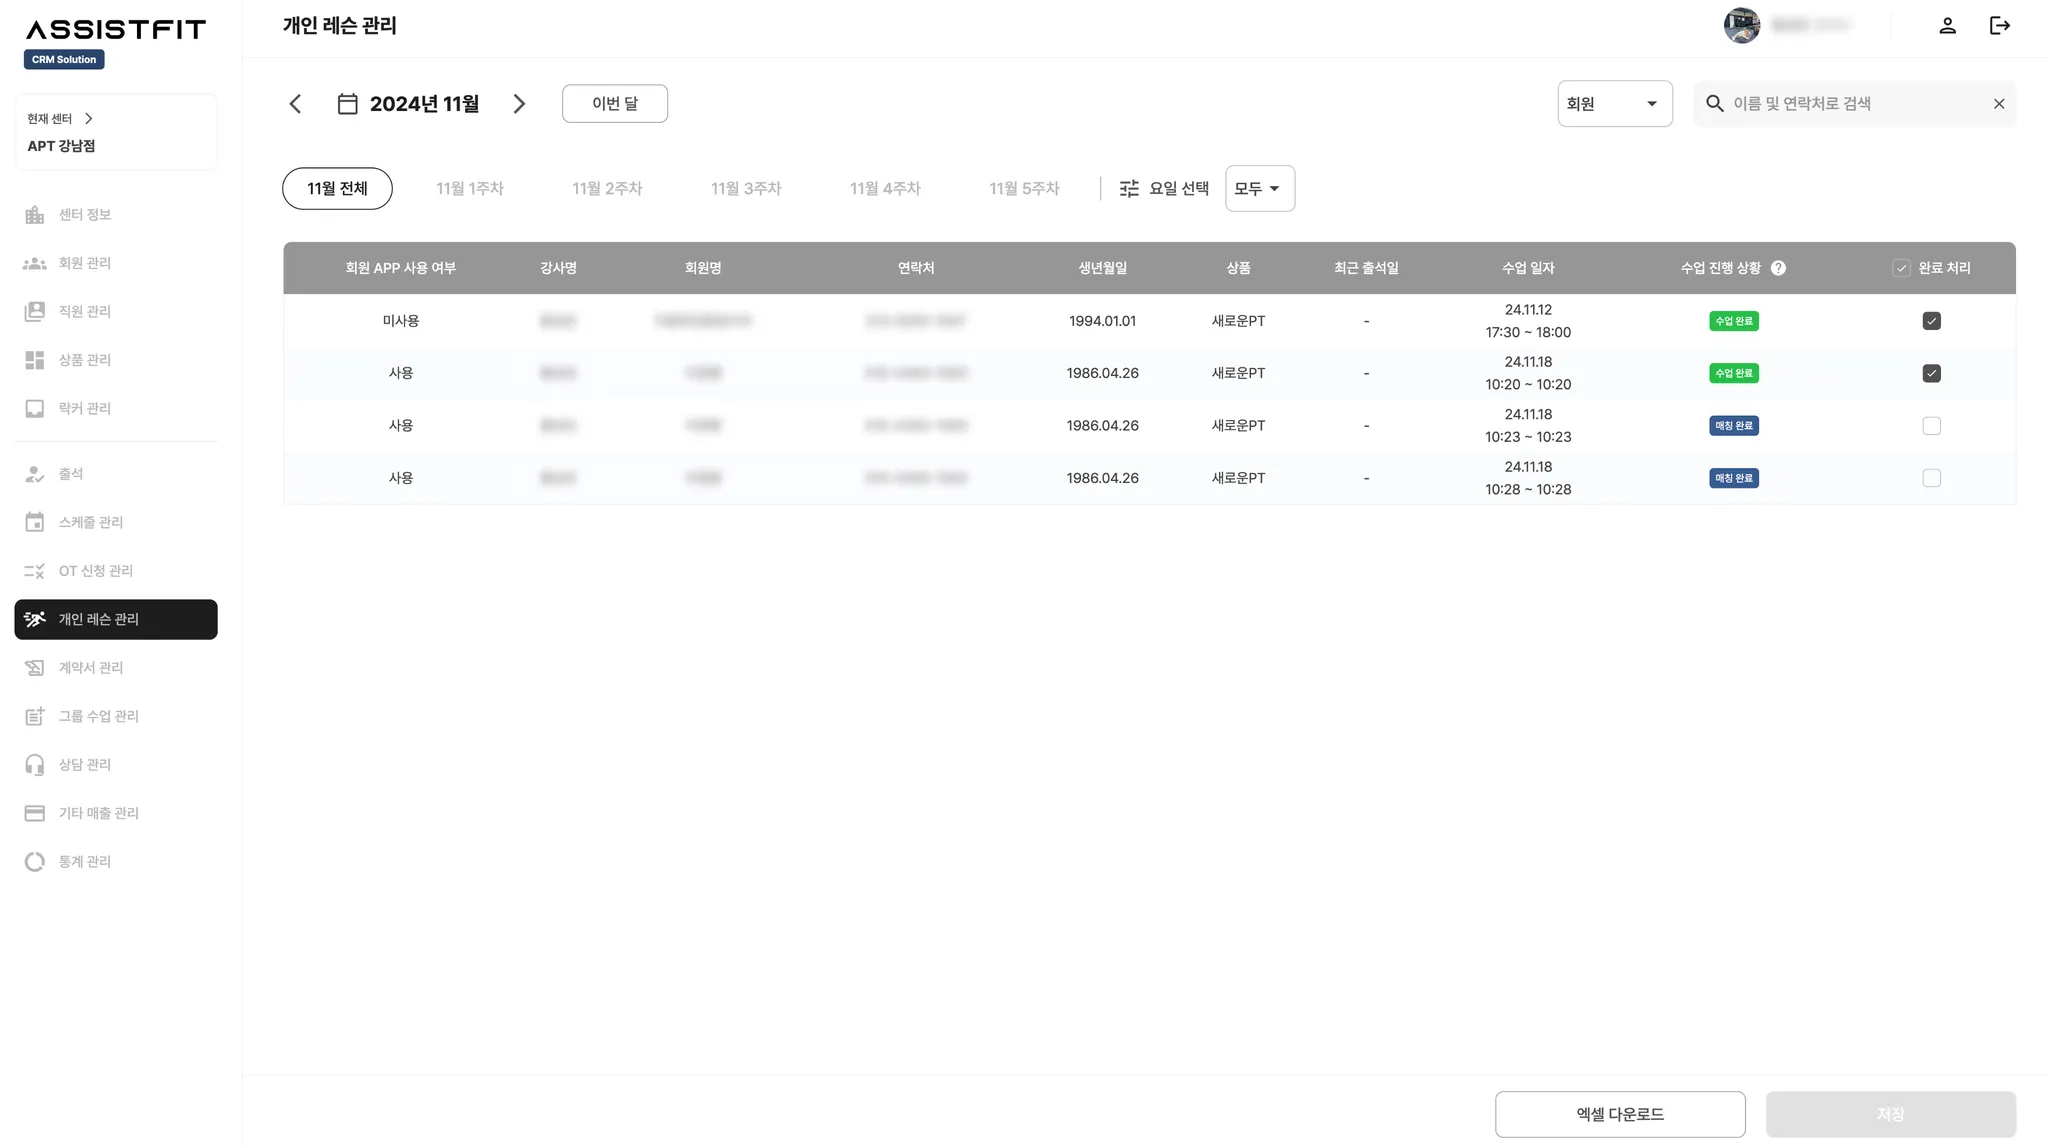Expand the 모두 weekday dropdown
Screen dimensions: 2048x1147
click(x=1259, y=189)
